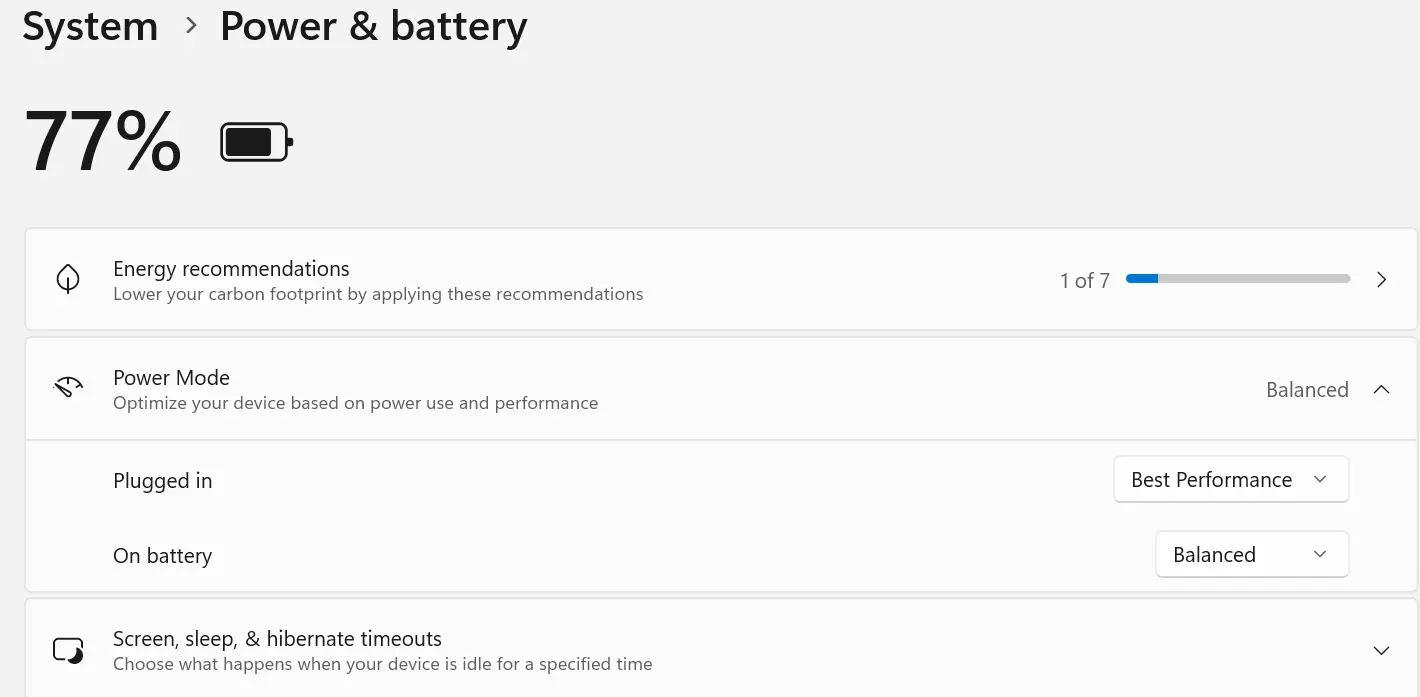Open Energy recommendations via right arrow

[x=1381, y=280]
